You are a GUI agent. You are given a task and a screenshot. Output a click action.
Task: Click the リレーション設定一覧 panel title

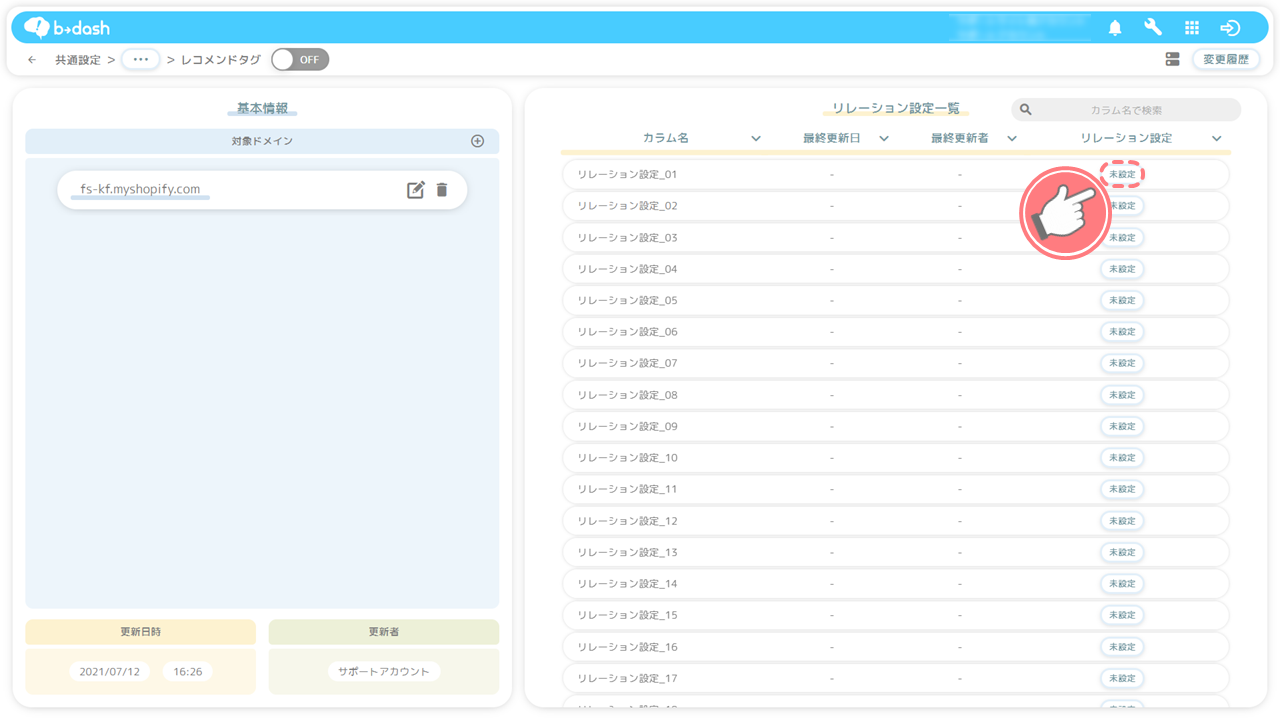896,108
